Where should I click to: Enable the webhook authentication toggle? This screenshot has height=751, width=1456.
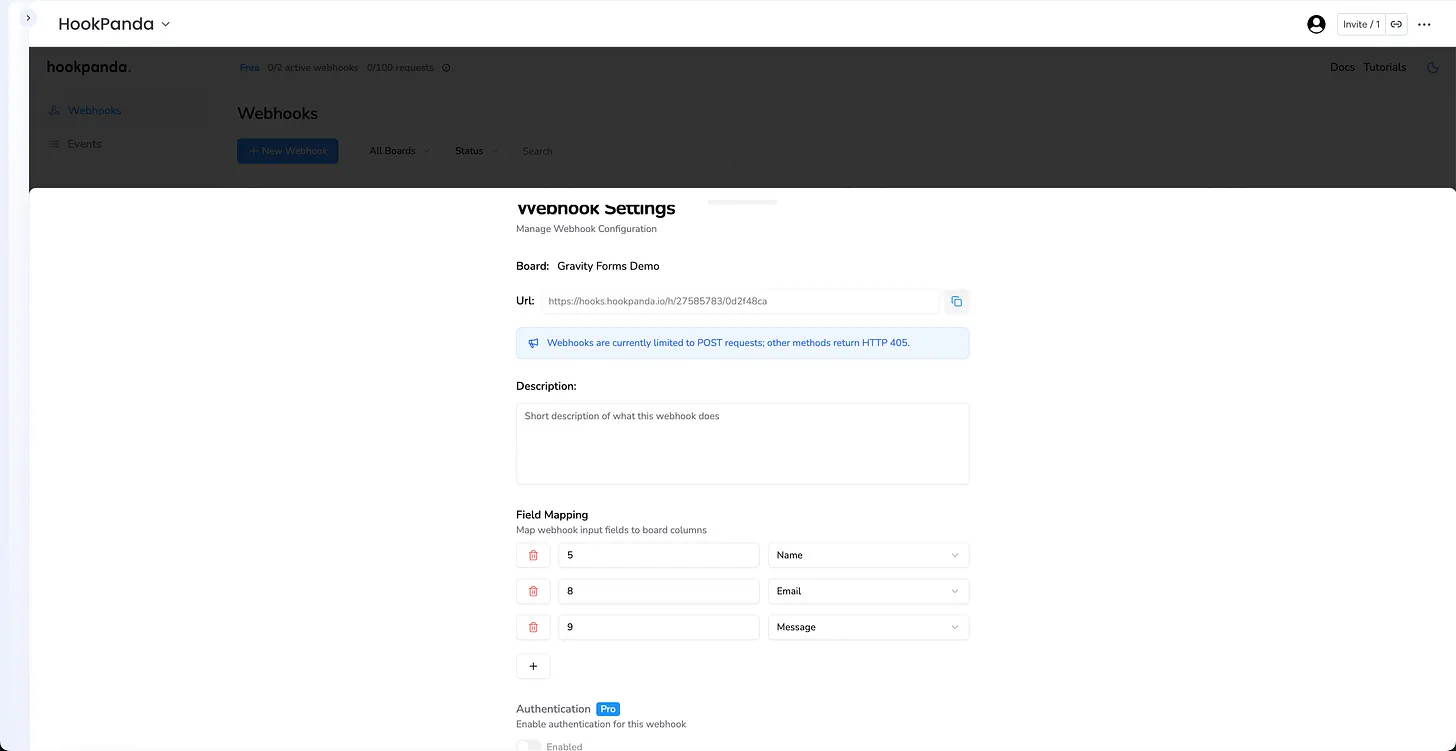pyautogui.click(x=529, y=745)
